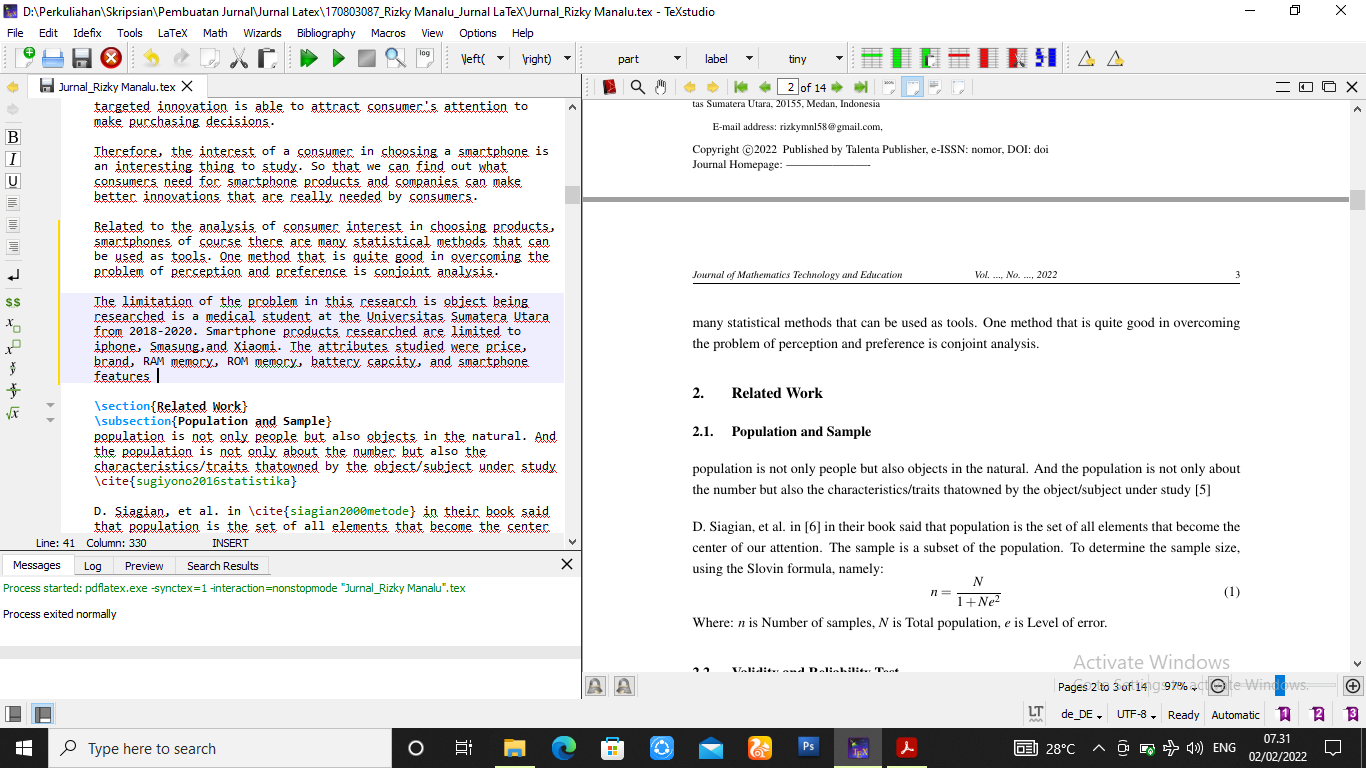Toggle LanguageTool LT status icon

pos(1036,713)
